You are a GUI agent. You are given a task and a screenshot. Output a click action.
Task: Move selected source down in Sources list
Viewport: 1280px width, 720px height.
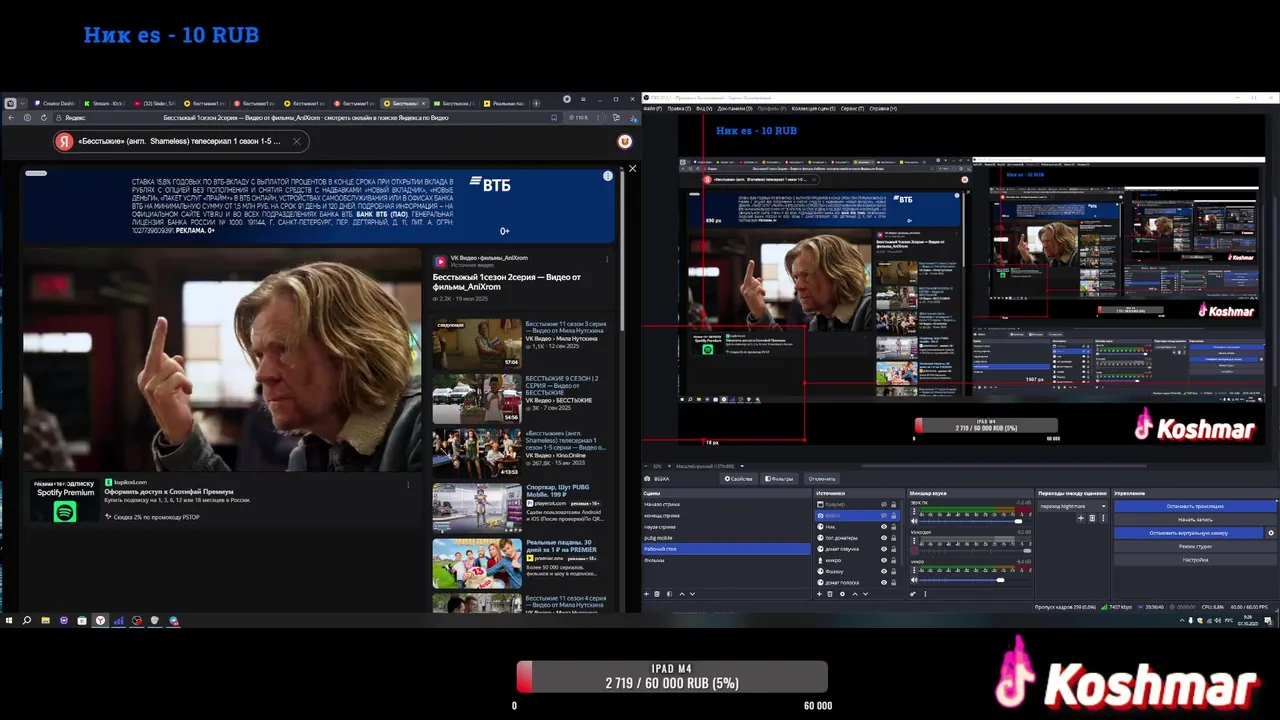point(865,594)
